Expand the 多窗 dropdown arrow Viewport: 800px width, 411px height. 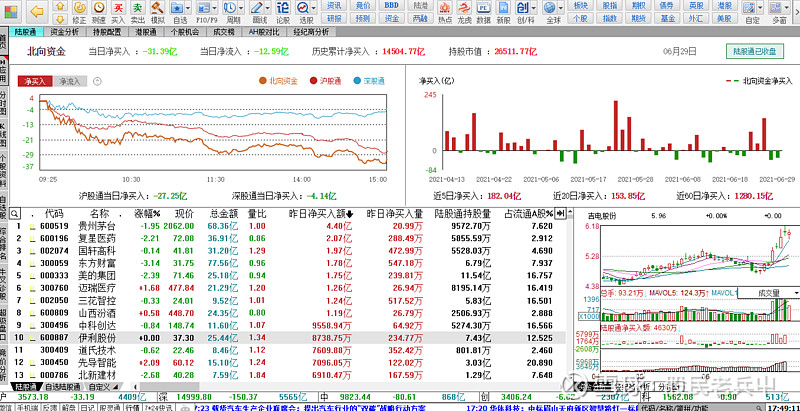click(788, 8)
